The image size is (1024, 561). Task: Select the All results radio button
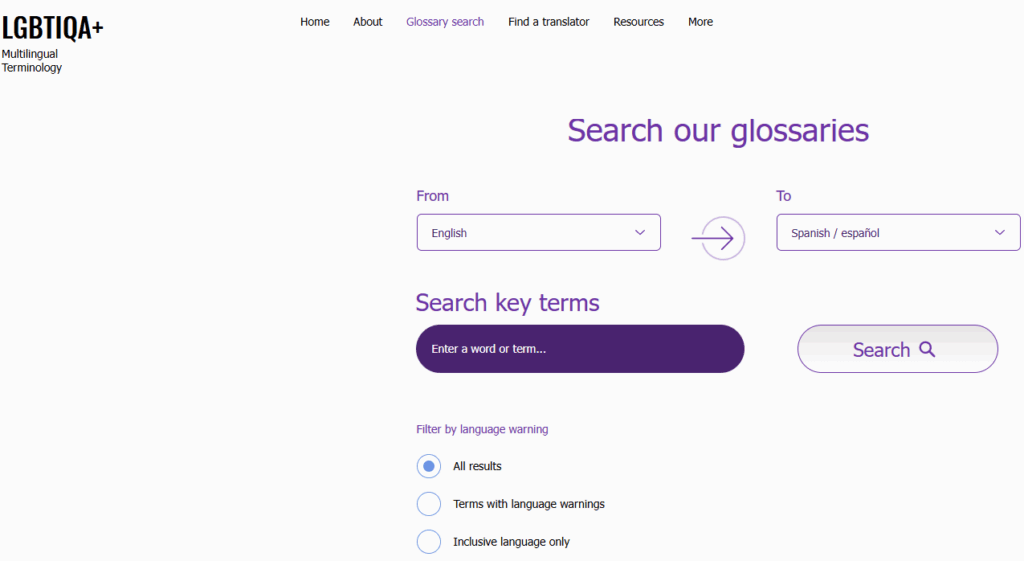tap(429, 466)
